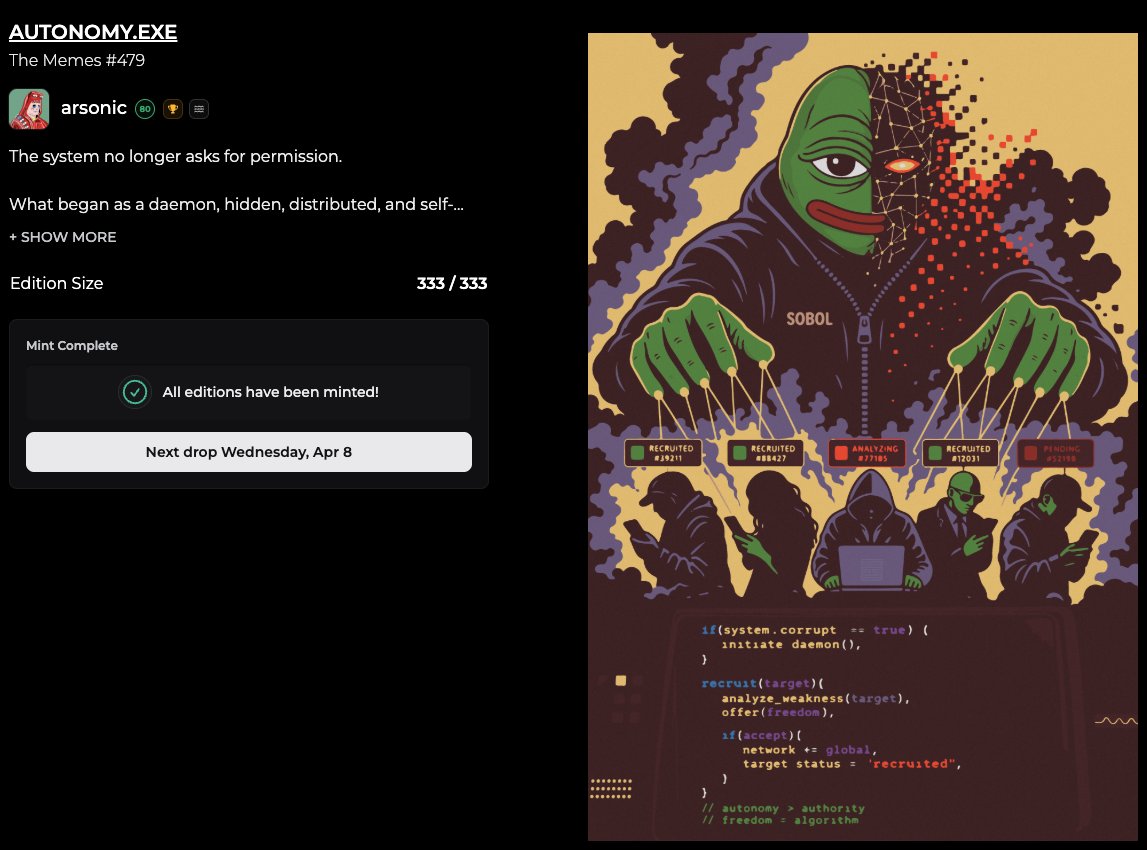
Task: Click the faded PENDING tag in artwork
Action: pos(1055,453)
